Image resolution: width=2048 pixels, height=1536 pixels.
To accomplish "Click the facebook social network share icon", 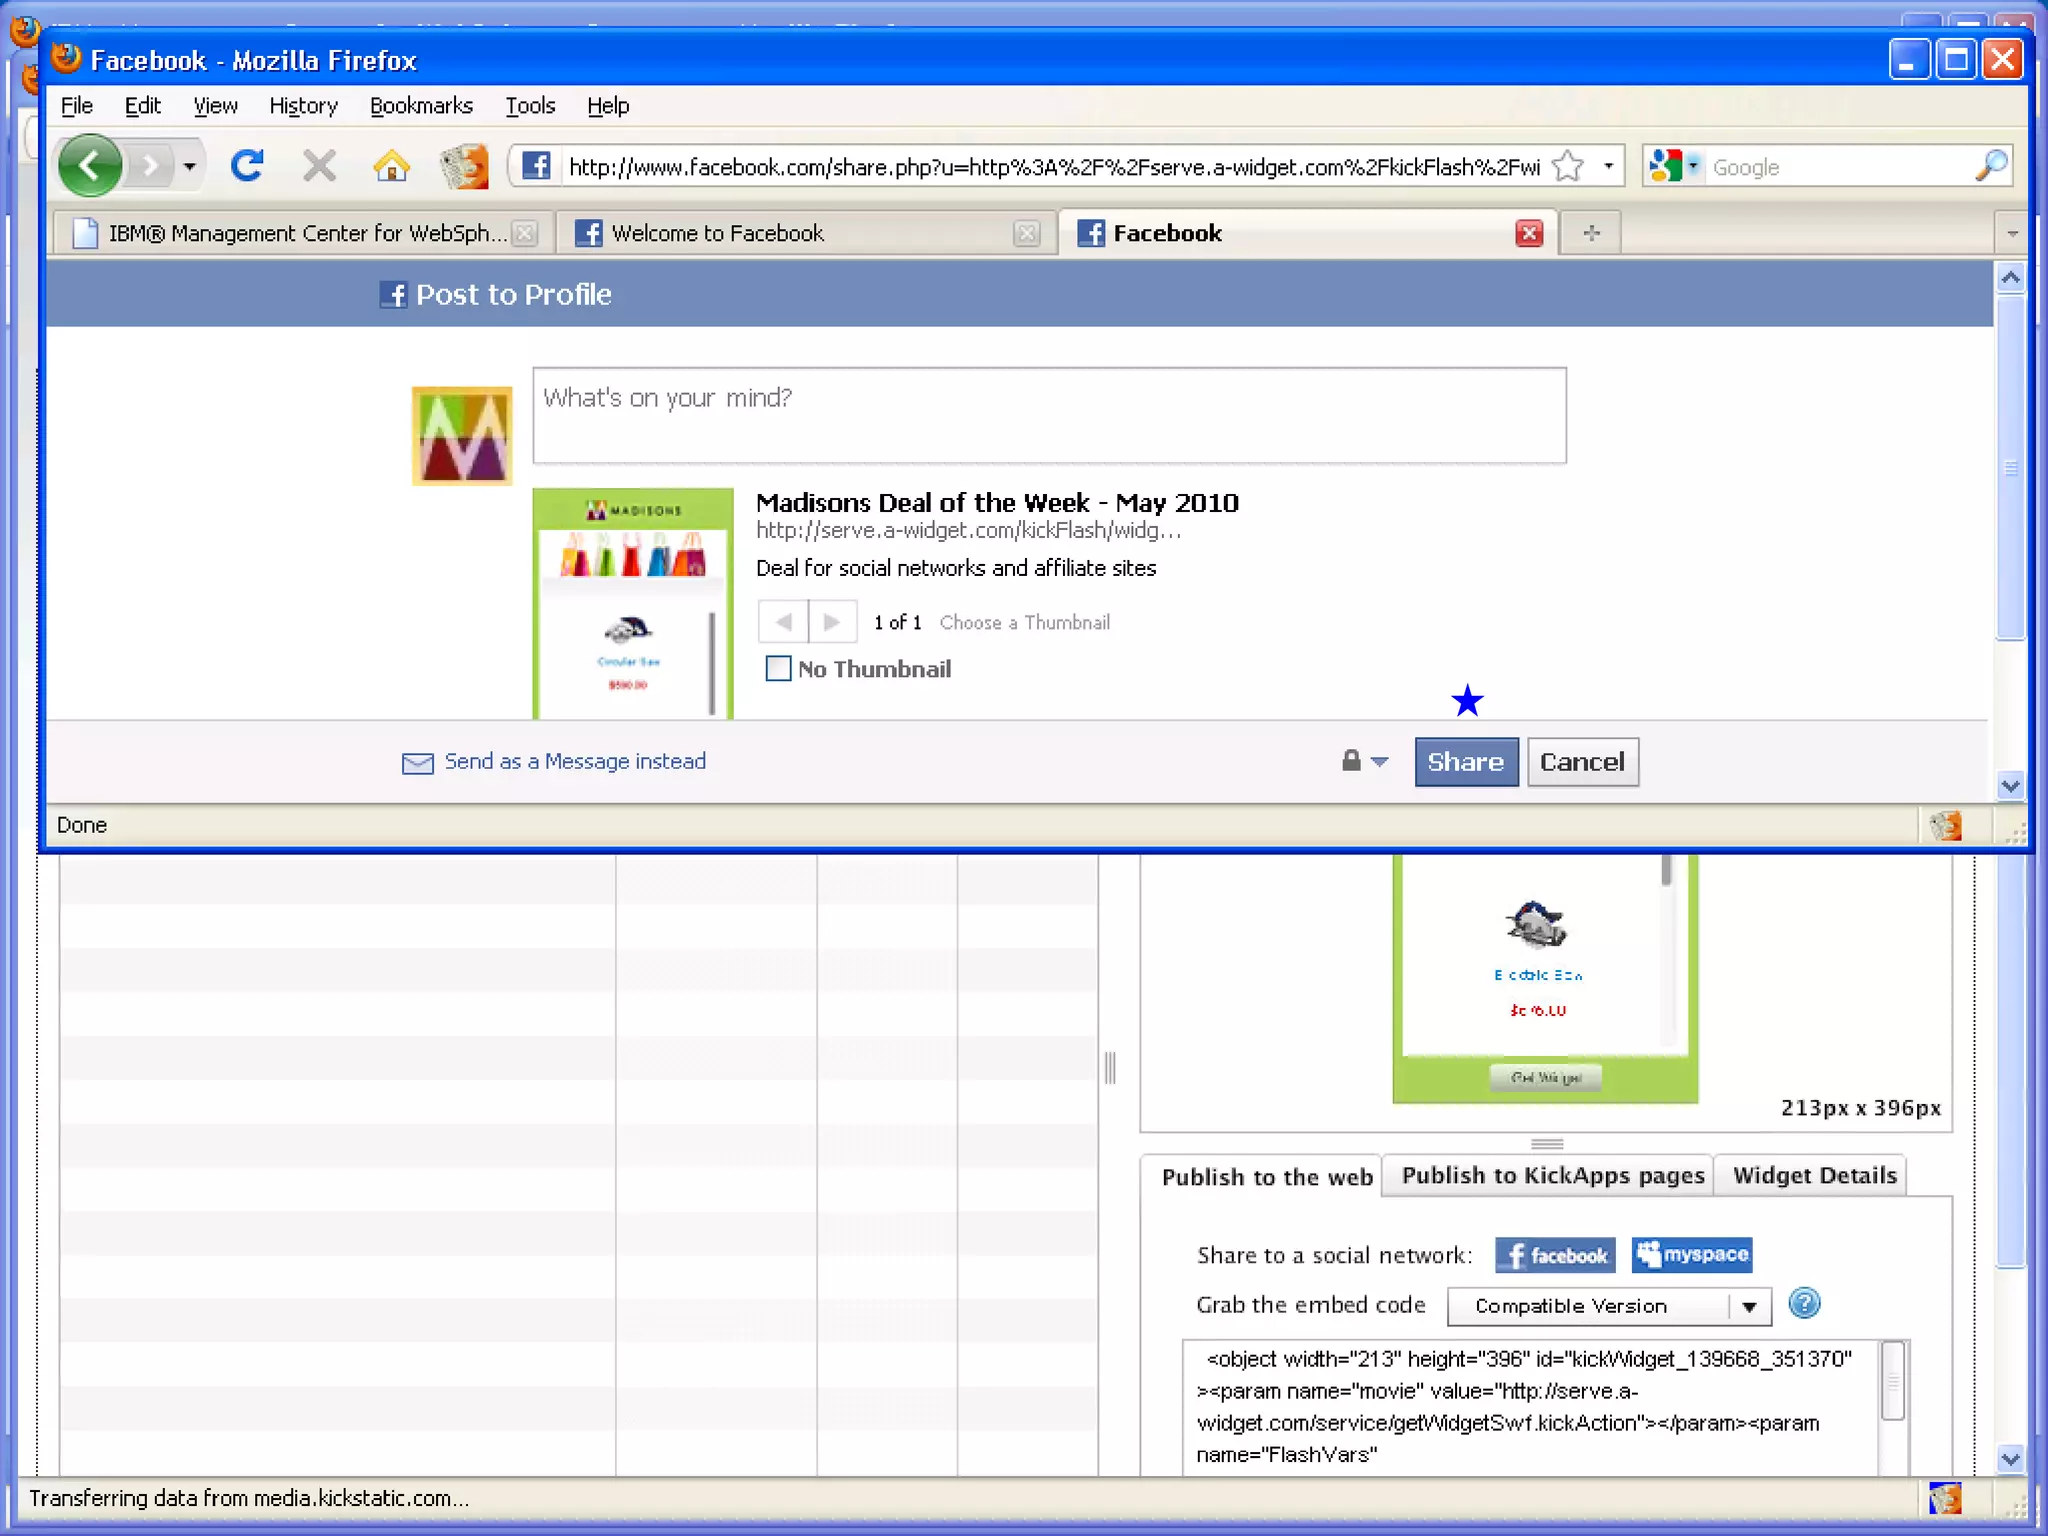I will point(1555,1254).
